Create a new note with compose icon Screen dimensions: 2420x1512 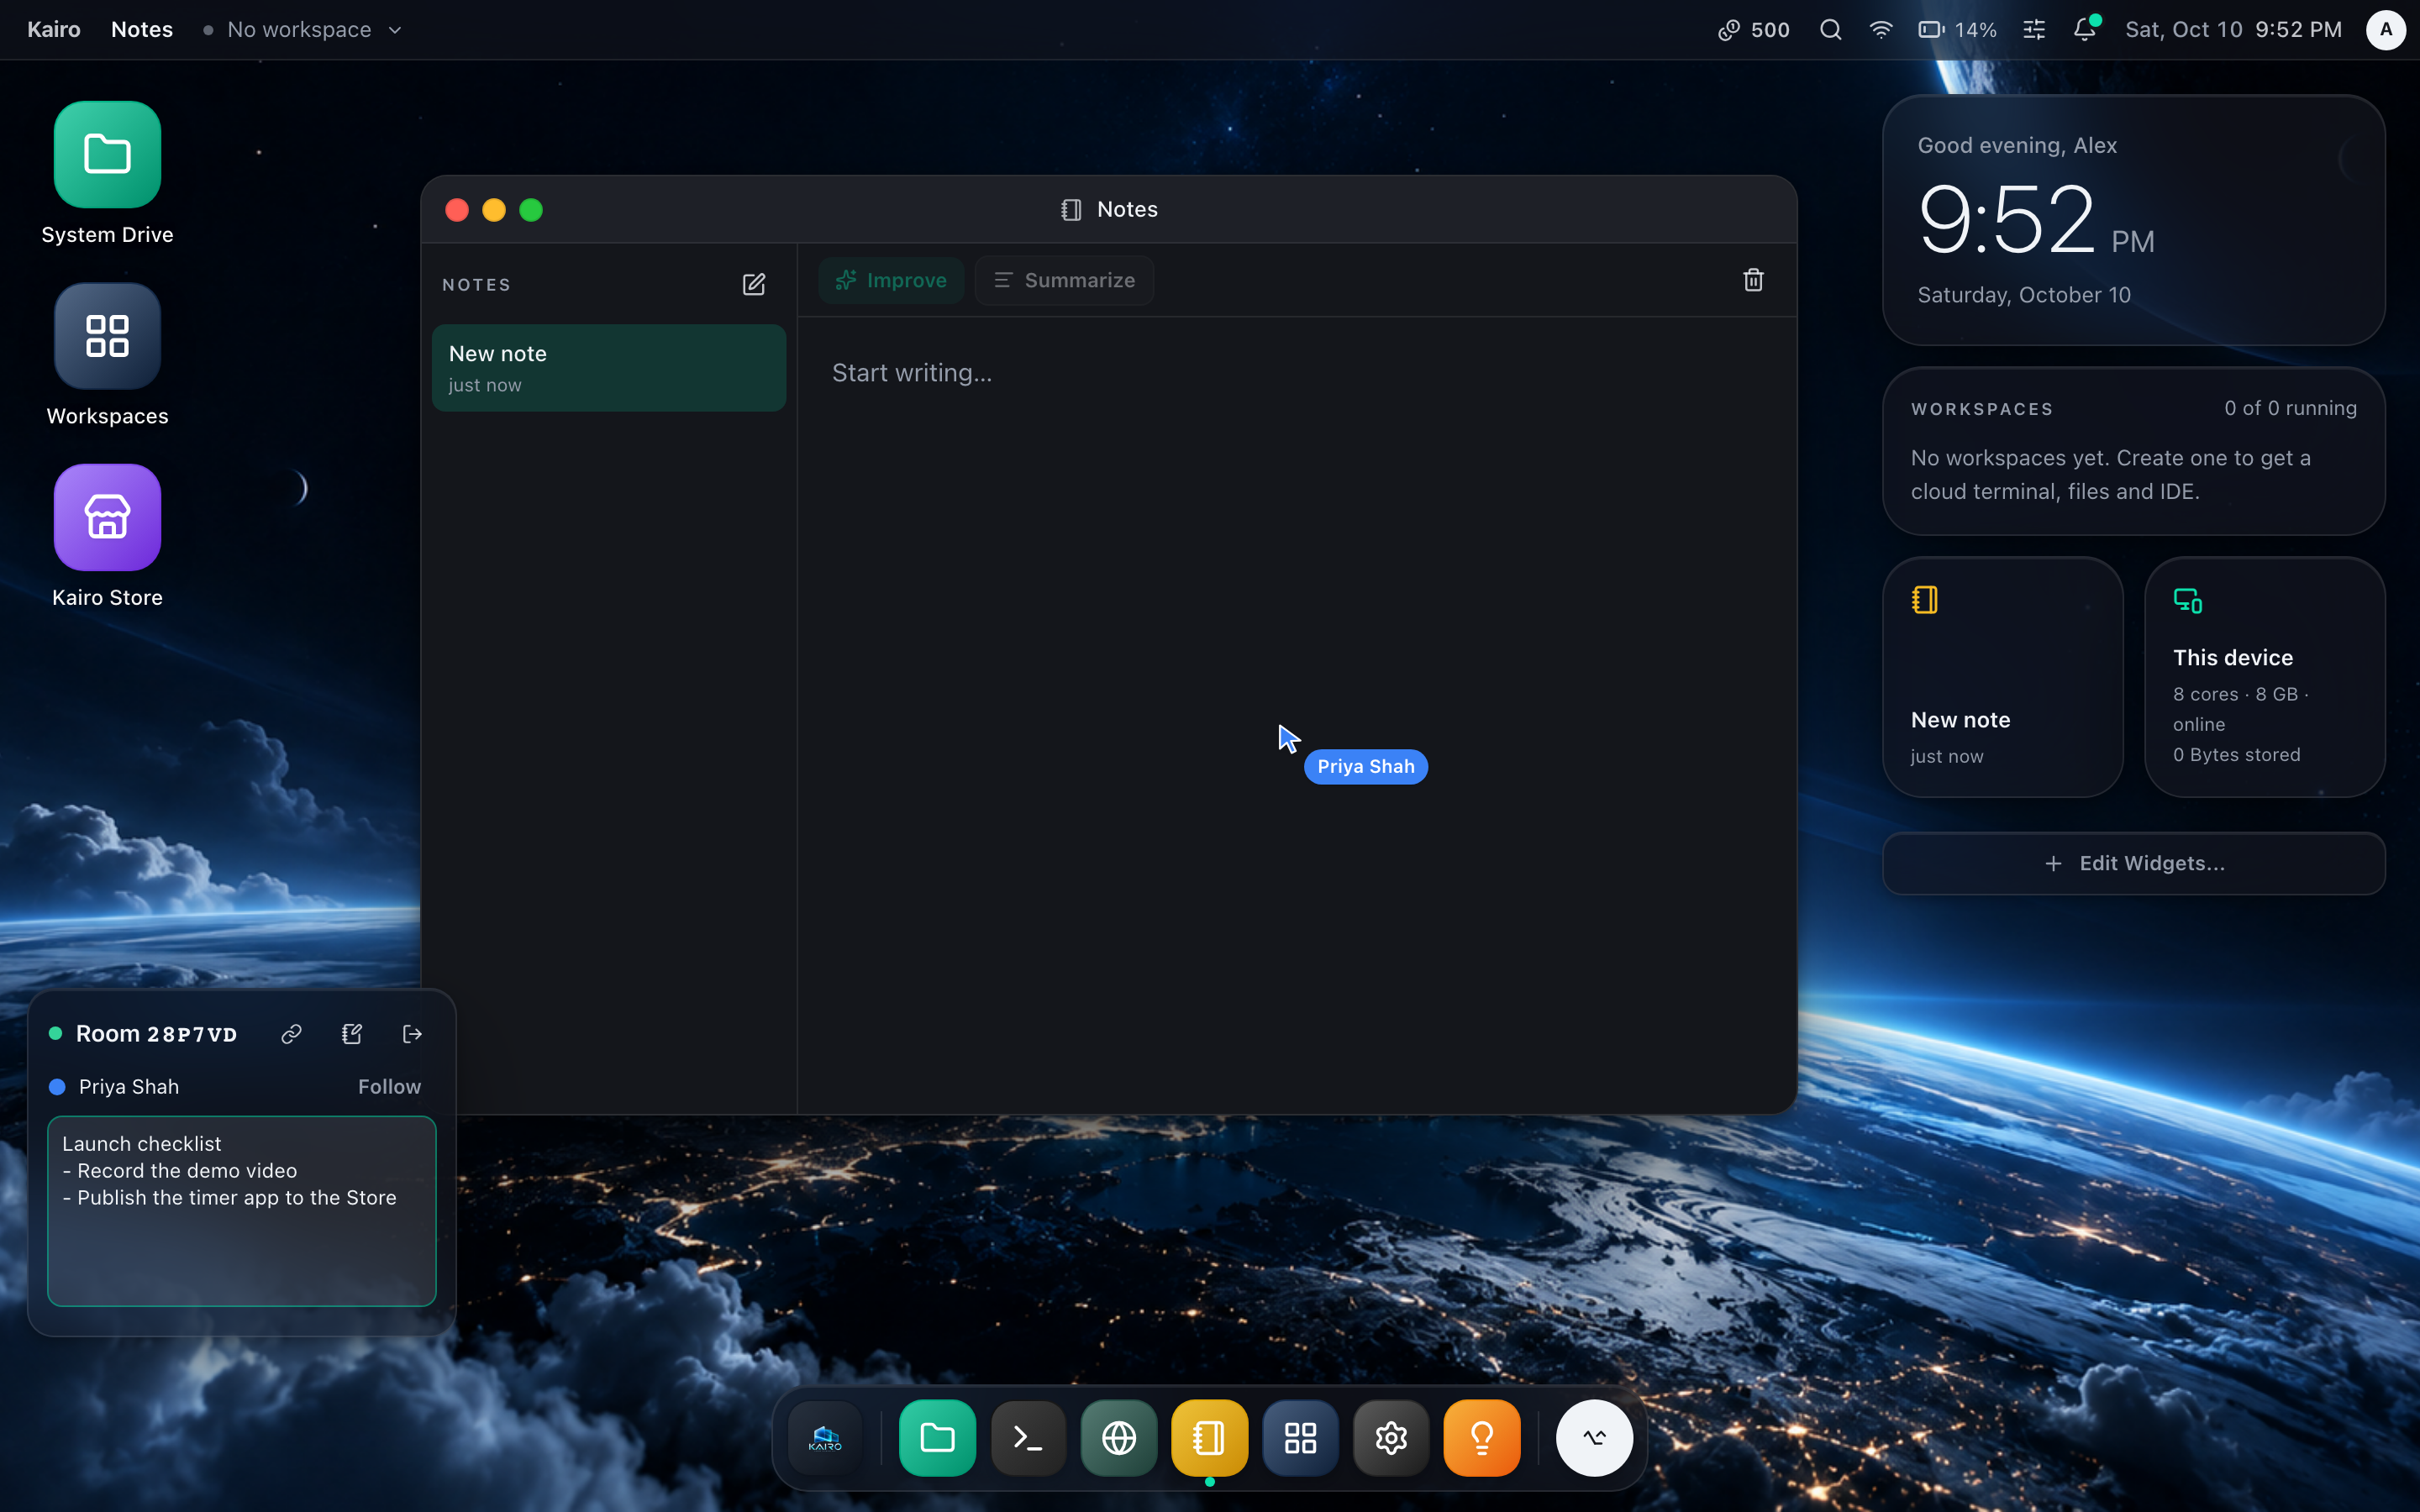(754, 285)
